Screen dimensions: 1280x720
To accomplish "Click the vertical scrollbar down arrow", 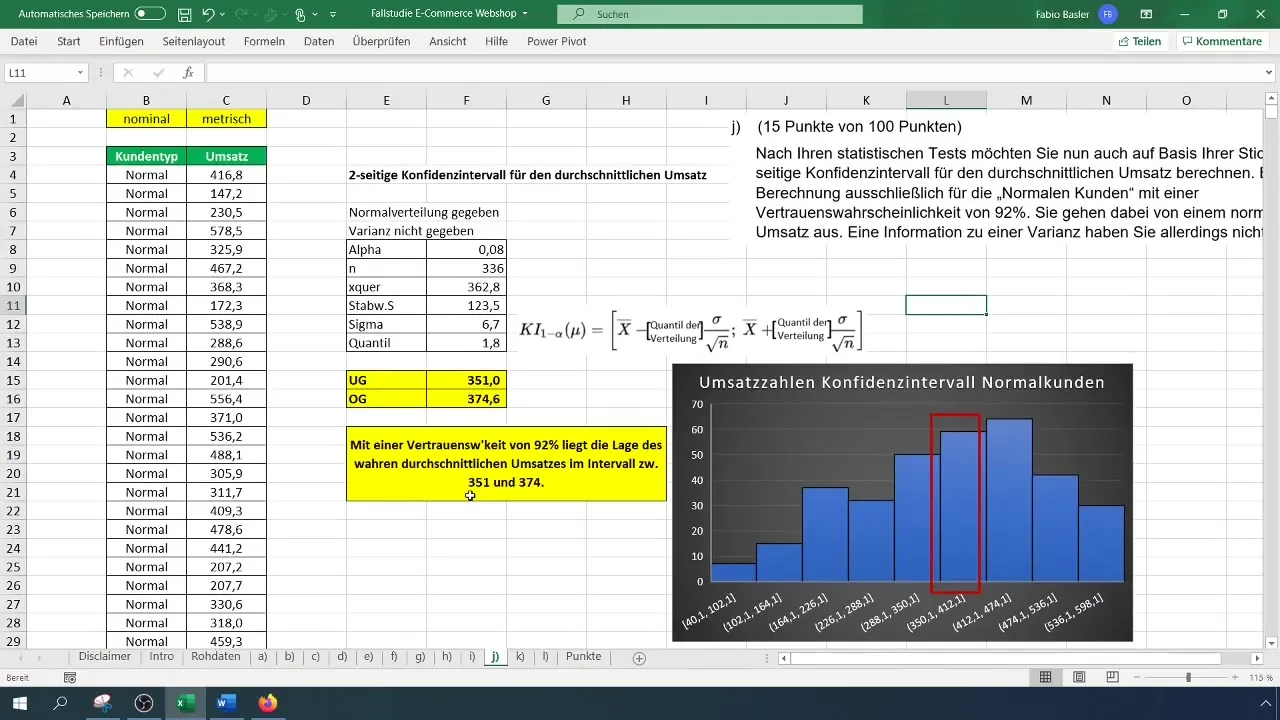I will [1271, 642].
